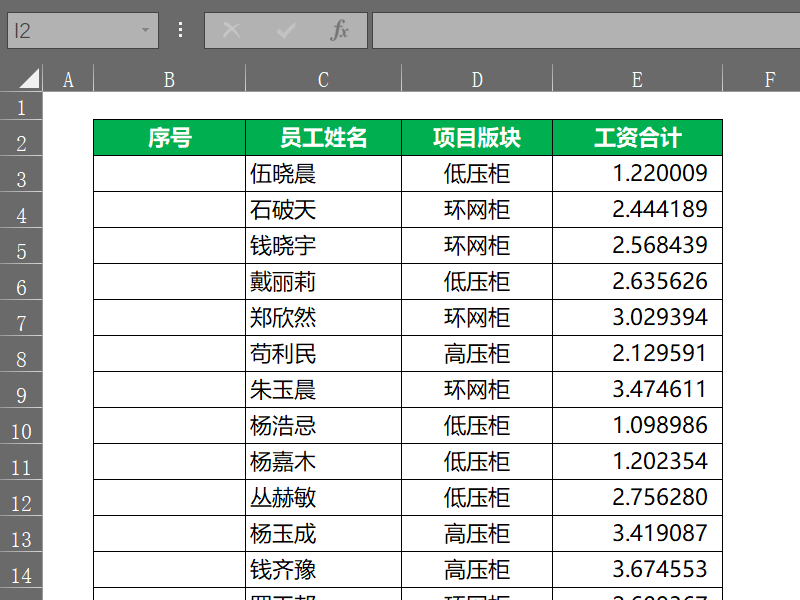Viewport: 800px width, 600px height.
Task: Click 环网柜 in the 石破天 row
Action: pos(477,210)
